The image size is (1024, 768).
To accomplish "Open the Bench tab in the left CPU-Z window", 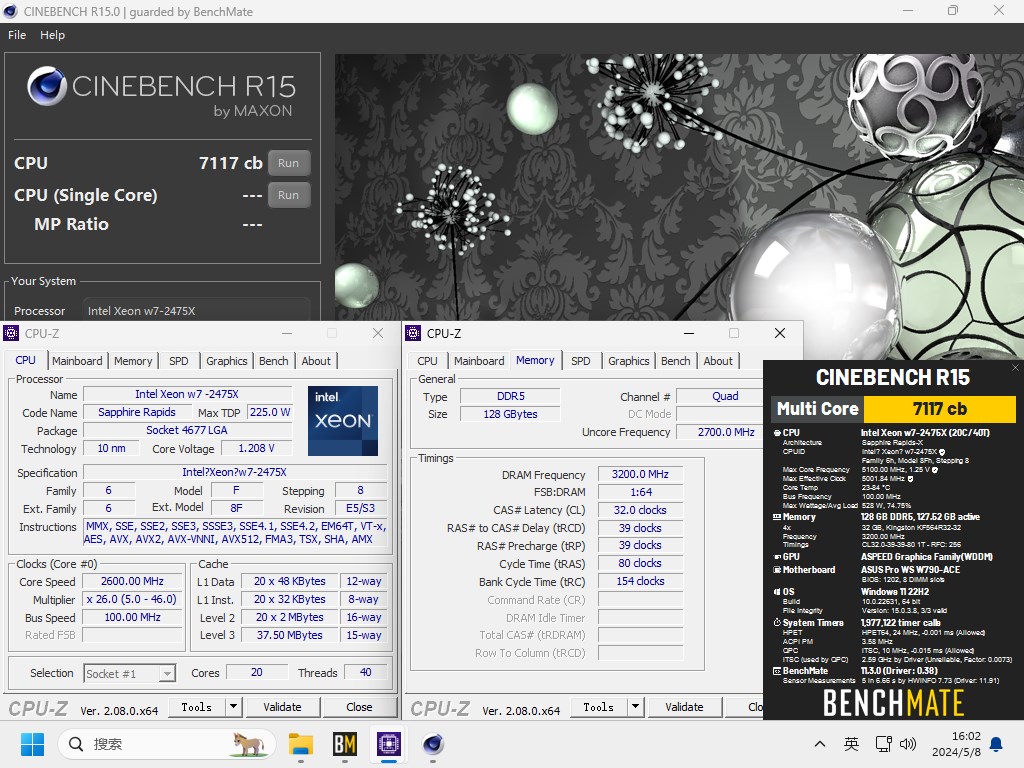I will coord(274,360).
